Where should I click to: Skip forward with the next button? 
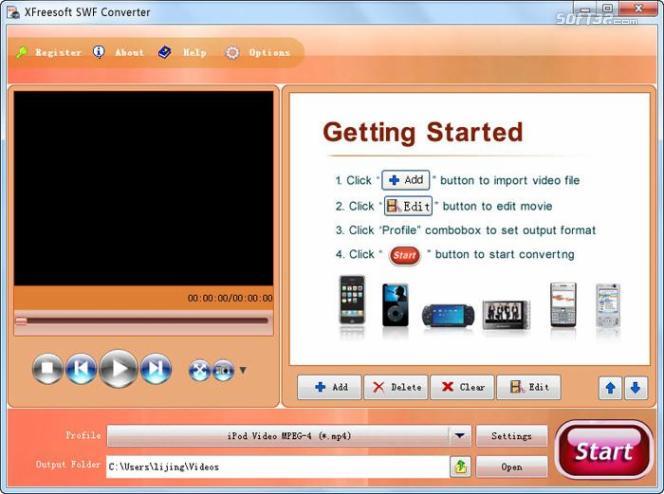click(x=156, y=369)
